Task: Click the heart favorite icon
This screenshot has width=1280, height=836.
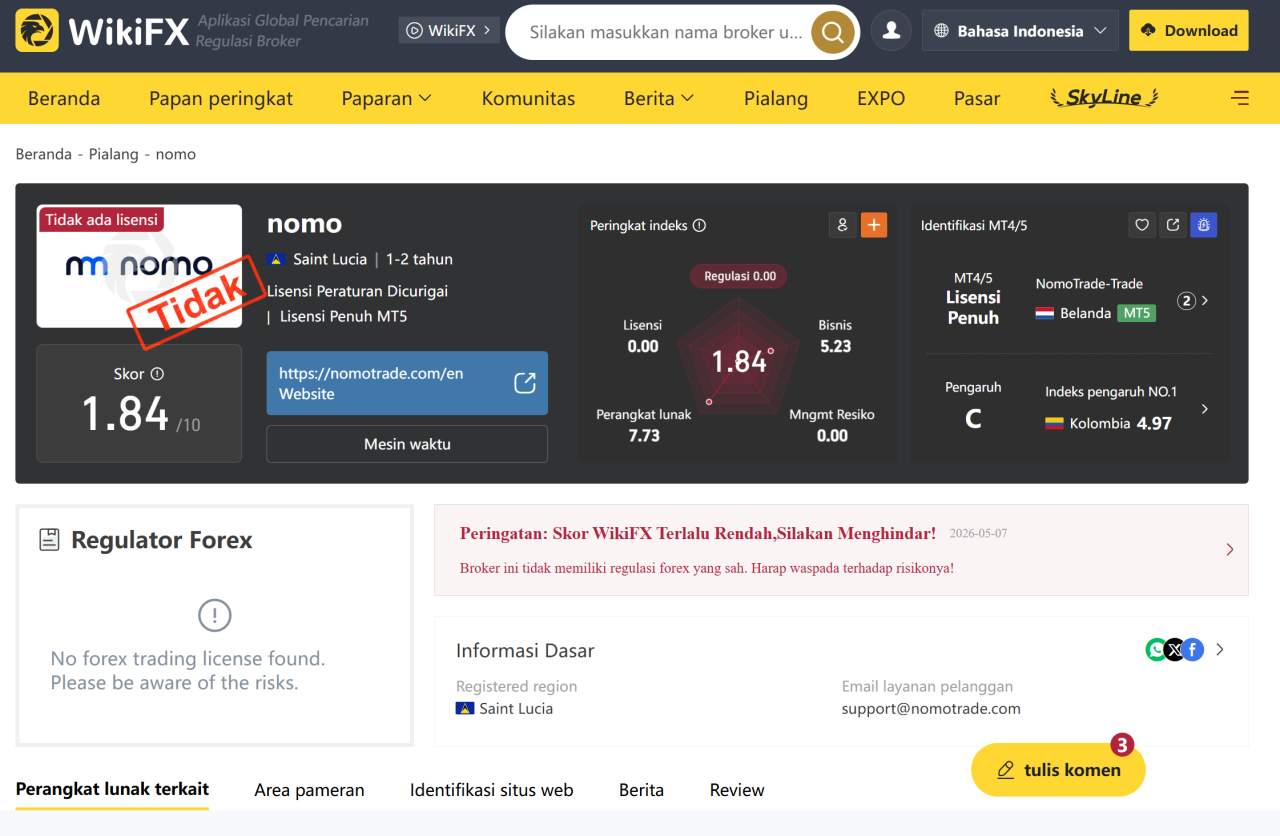Action: 1142,225
